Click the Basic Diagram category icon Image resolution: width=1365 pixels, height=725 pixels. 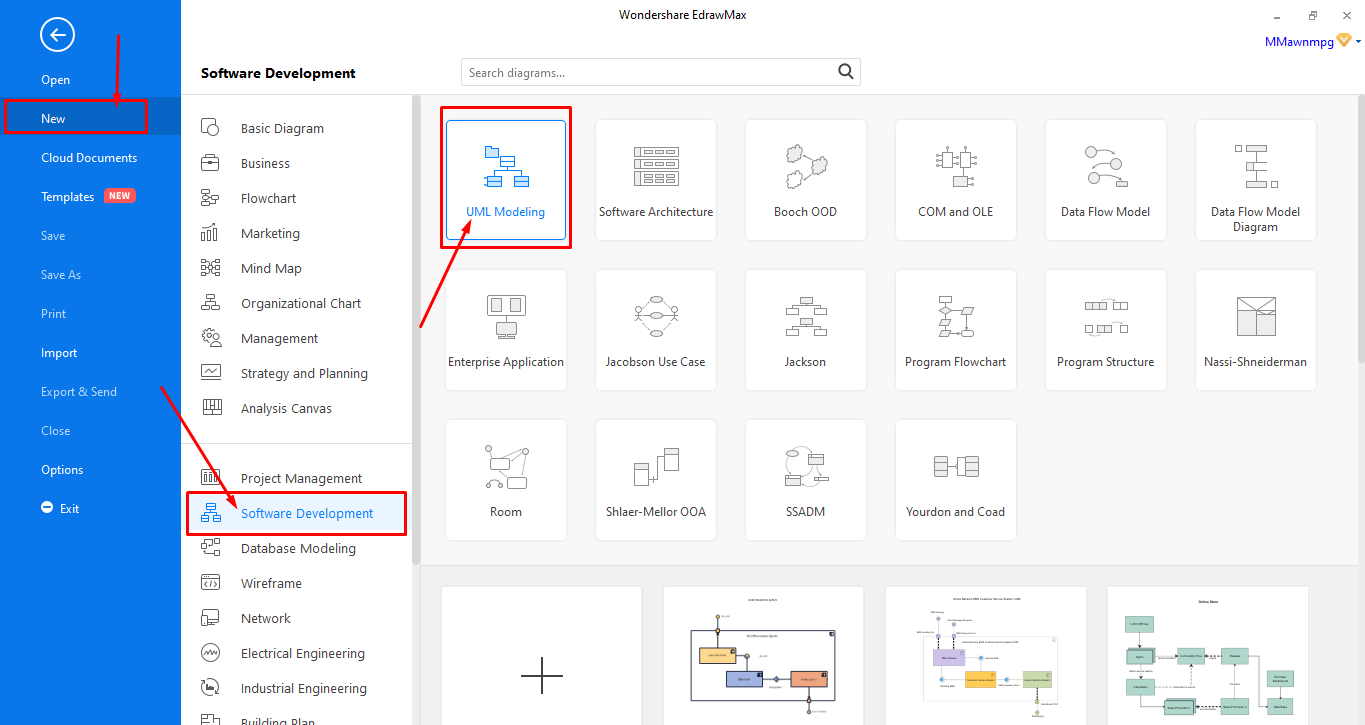[x=210, y=128]
